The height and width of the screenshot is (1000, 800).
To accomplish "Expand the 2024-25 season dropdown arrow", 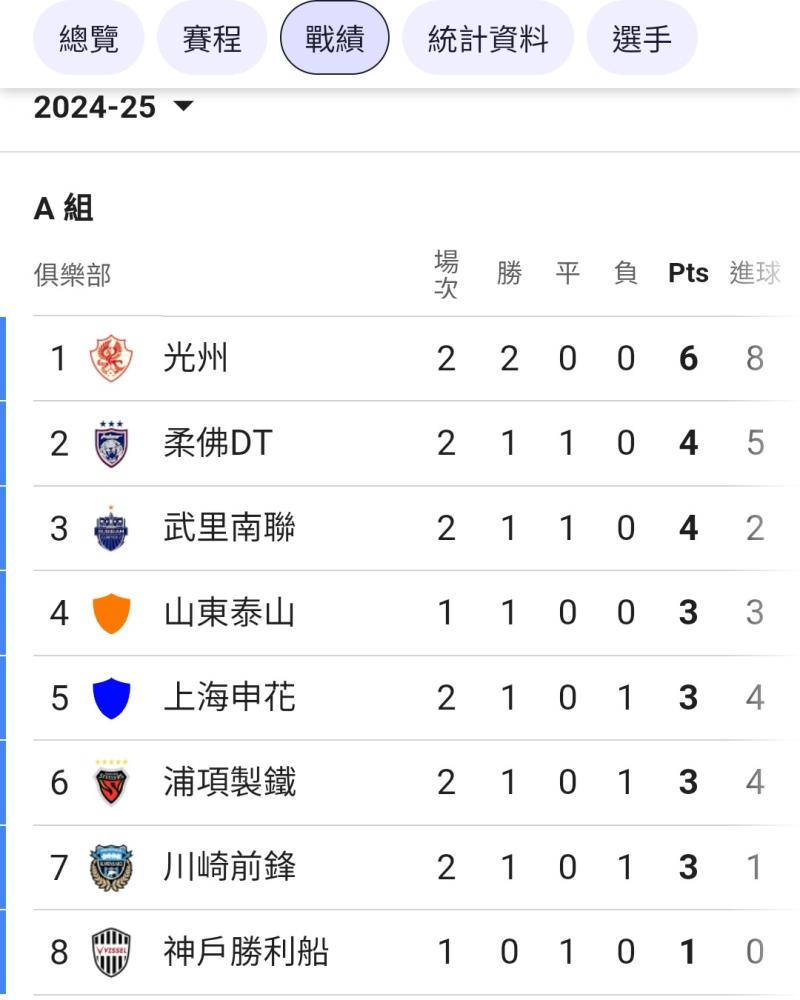I will click(184, 106).
